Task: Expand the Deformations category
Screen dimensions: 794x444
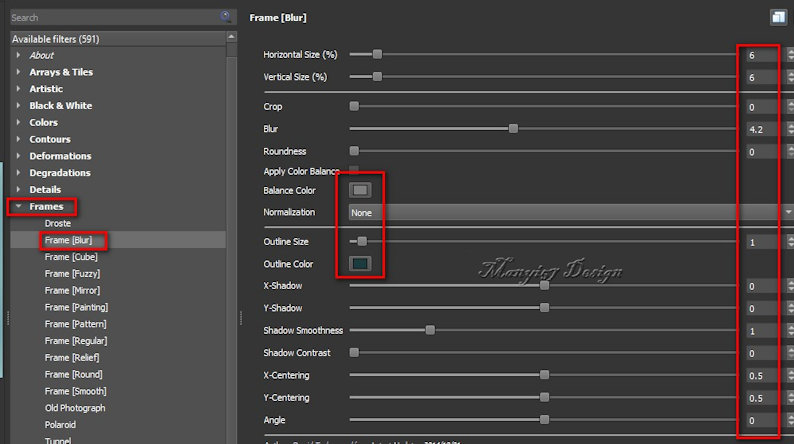Action: [18, 156]
